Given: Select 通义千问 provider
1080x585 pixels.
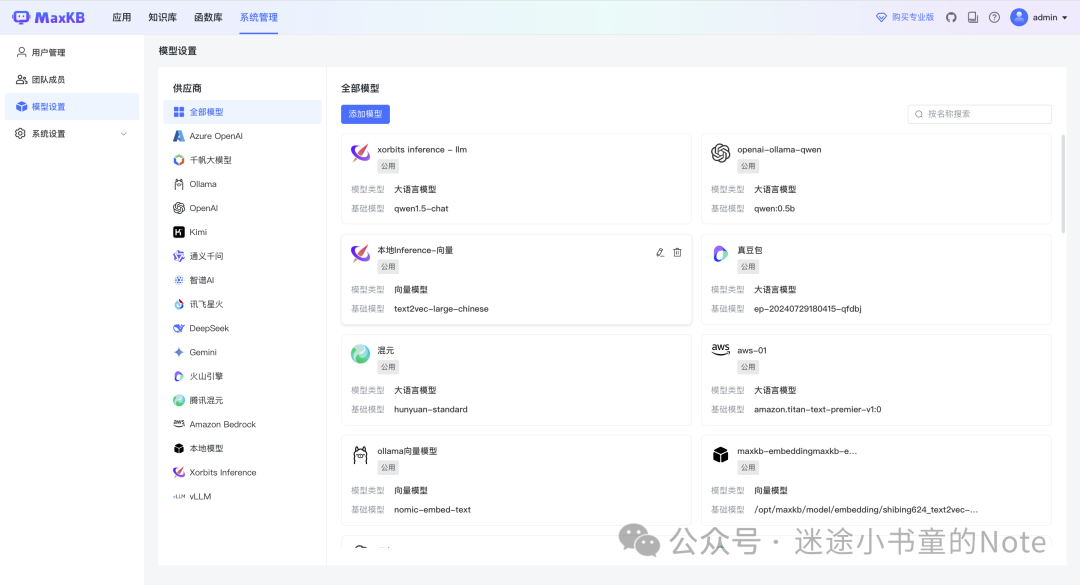Looking at the screenshot, I should (242, 256).
